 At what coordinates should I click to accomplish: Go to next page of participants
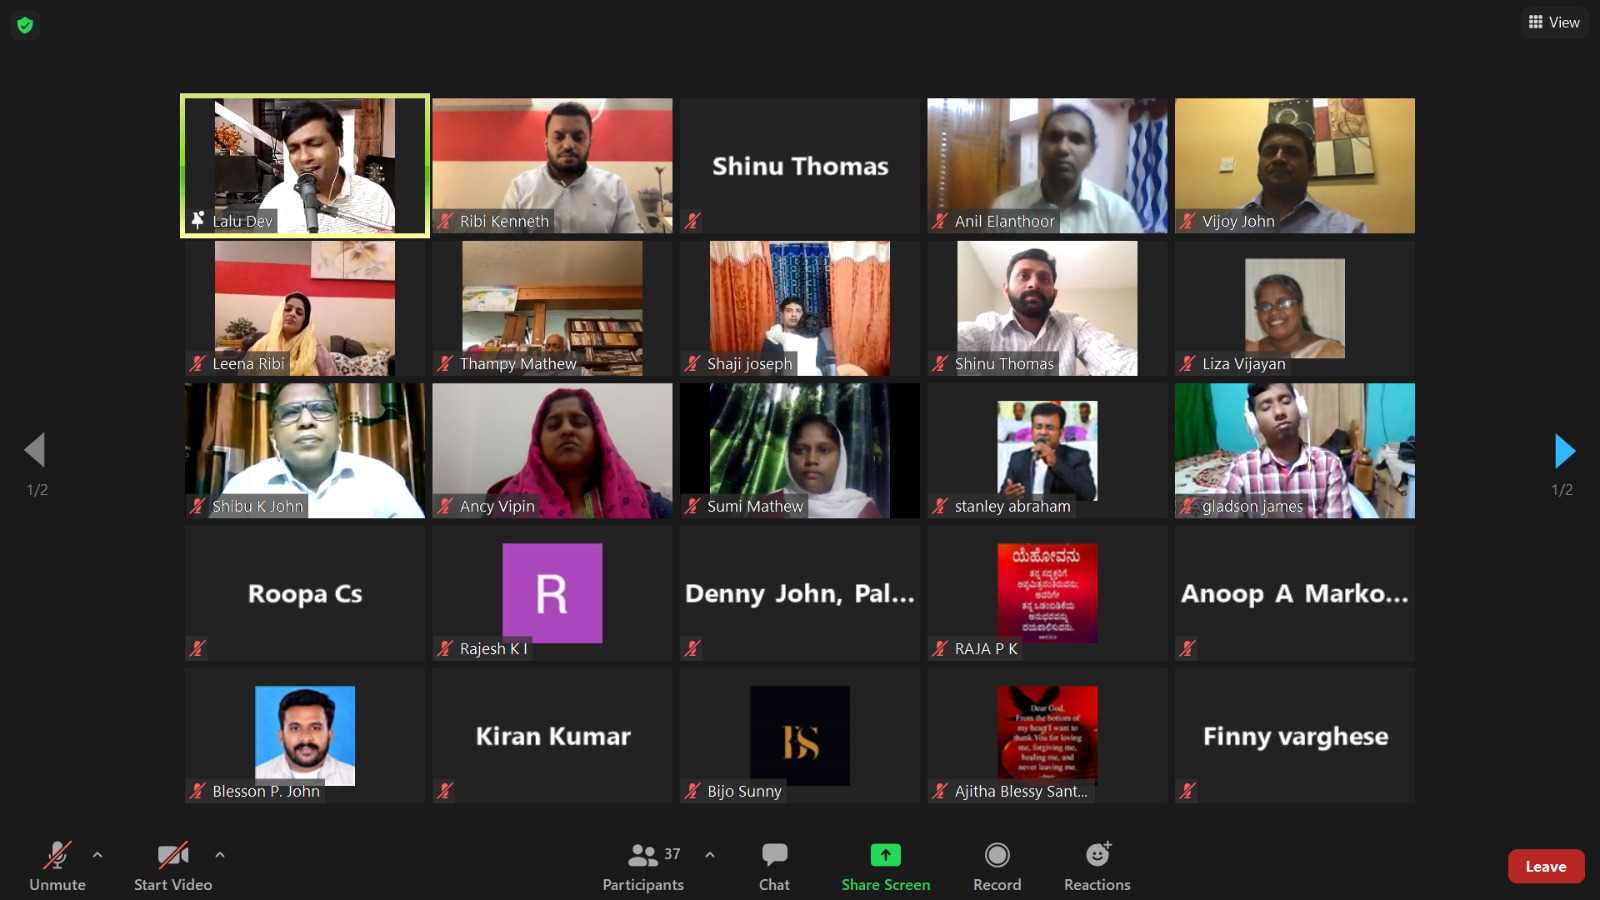click(x=1564, y=451)
